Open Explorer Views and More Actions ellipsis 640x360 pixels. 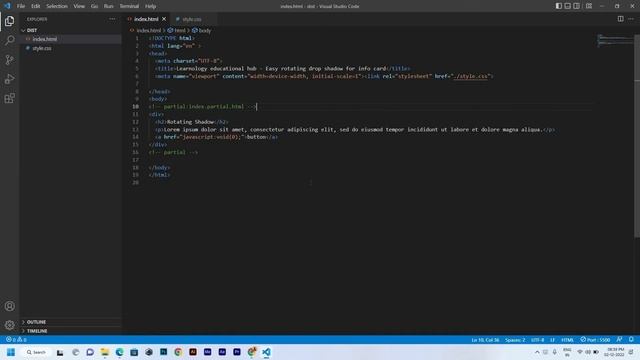pos(112,19)
